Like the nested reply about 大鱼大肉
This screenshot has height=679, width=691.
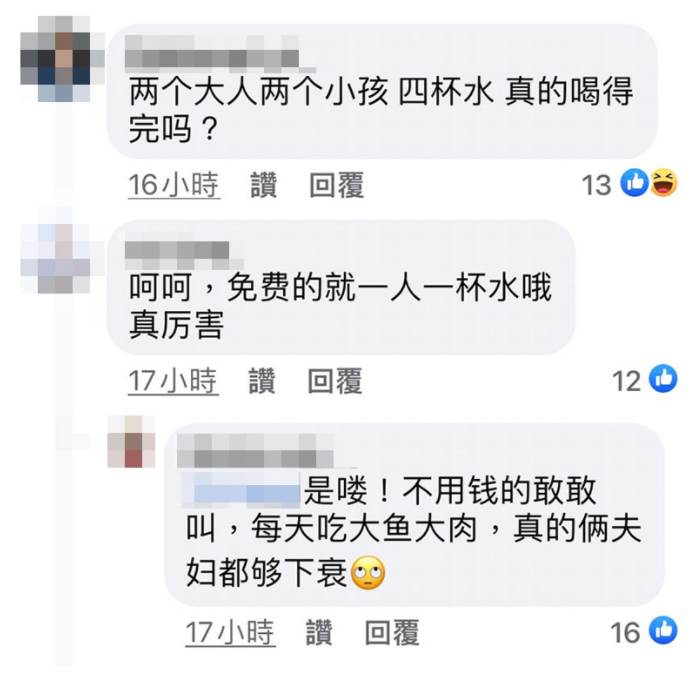319,632
